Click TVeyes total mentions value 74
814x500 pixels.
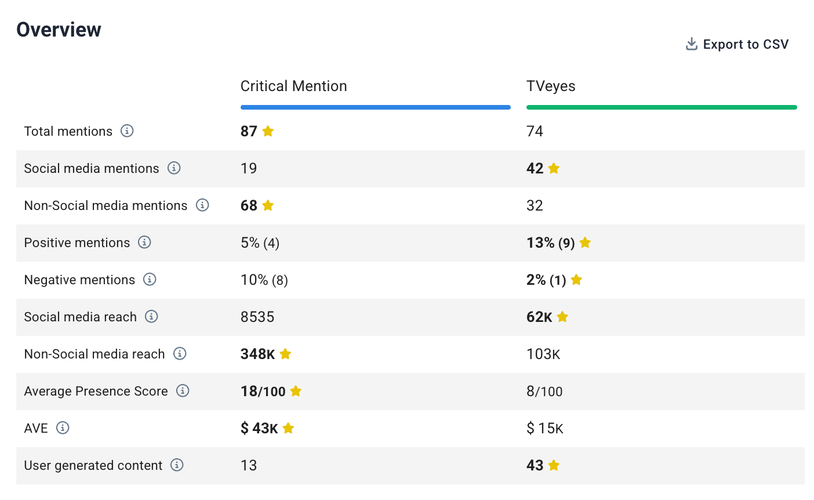tap(535, 131)
